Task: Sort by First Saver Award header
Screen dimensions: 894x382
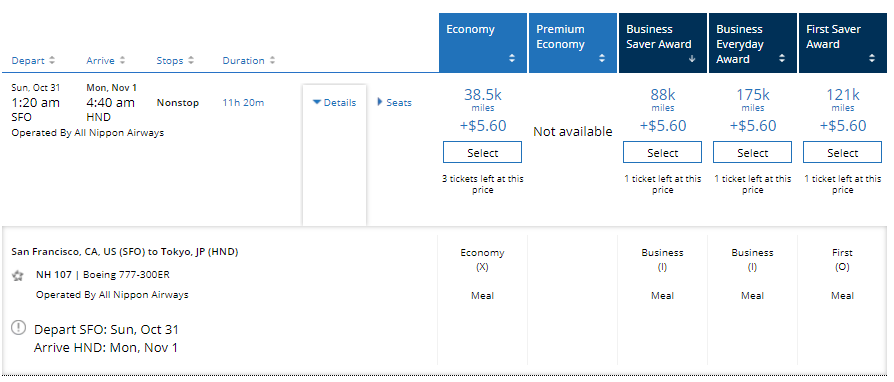Action: pyautogui.click(x=843, y=43)
